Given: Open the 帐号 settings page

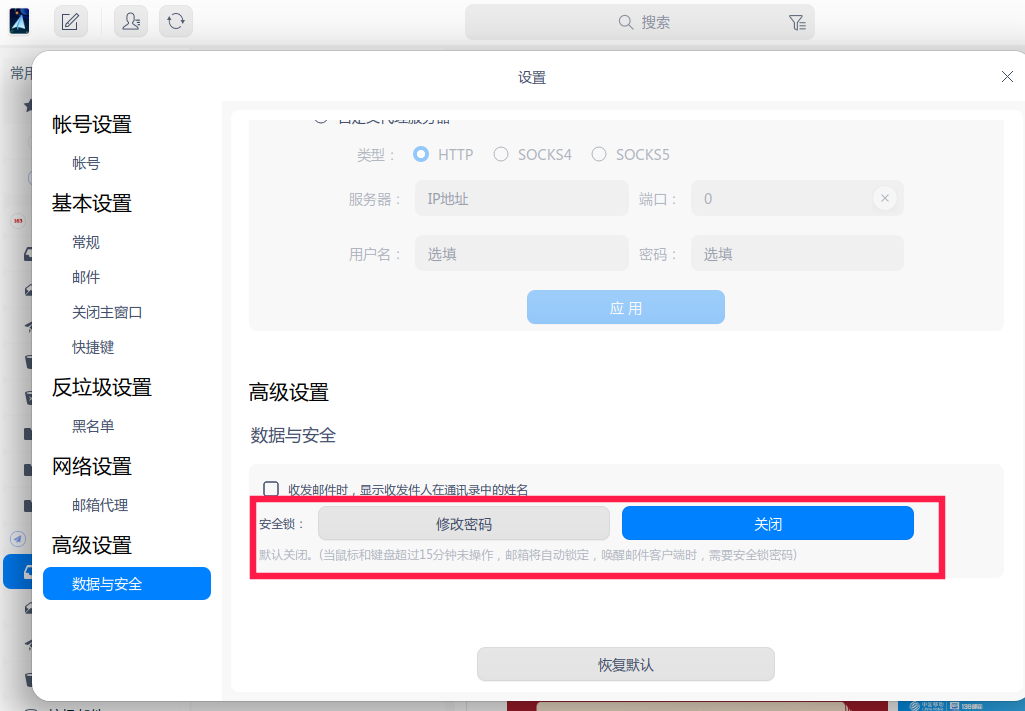Looking at the screenshot, I should coord(86,163).
